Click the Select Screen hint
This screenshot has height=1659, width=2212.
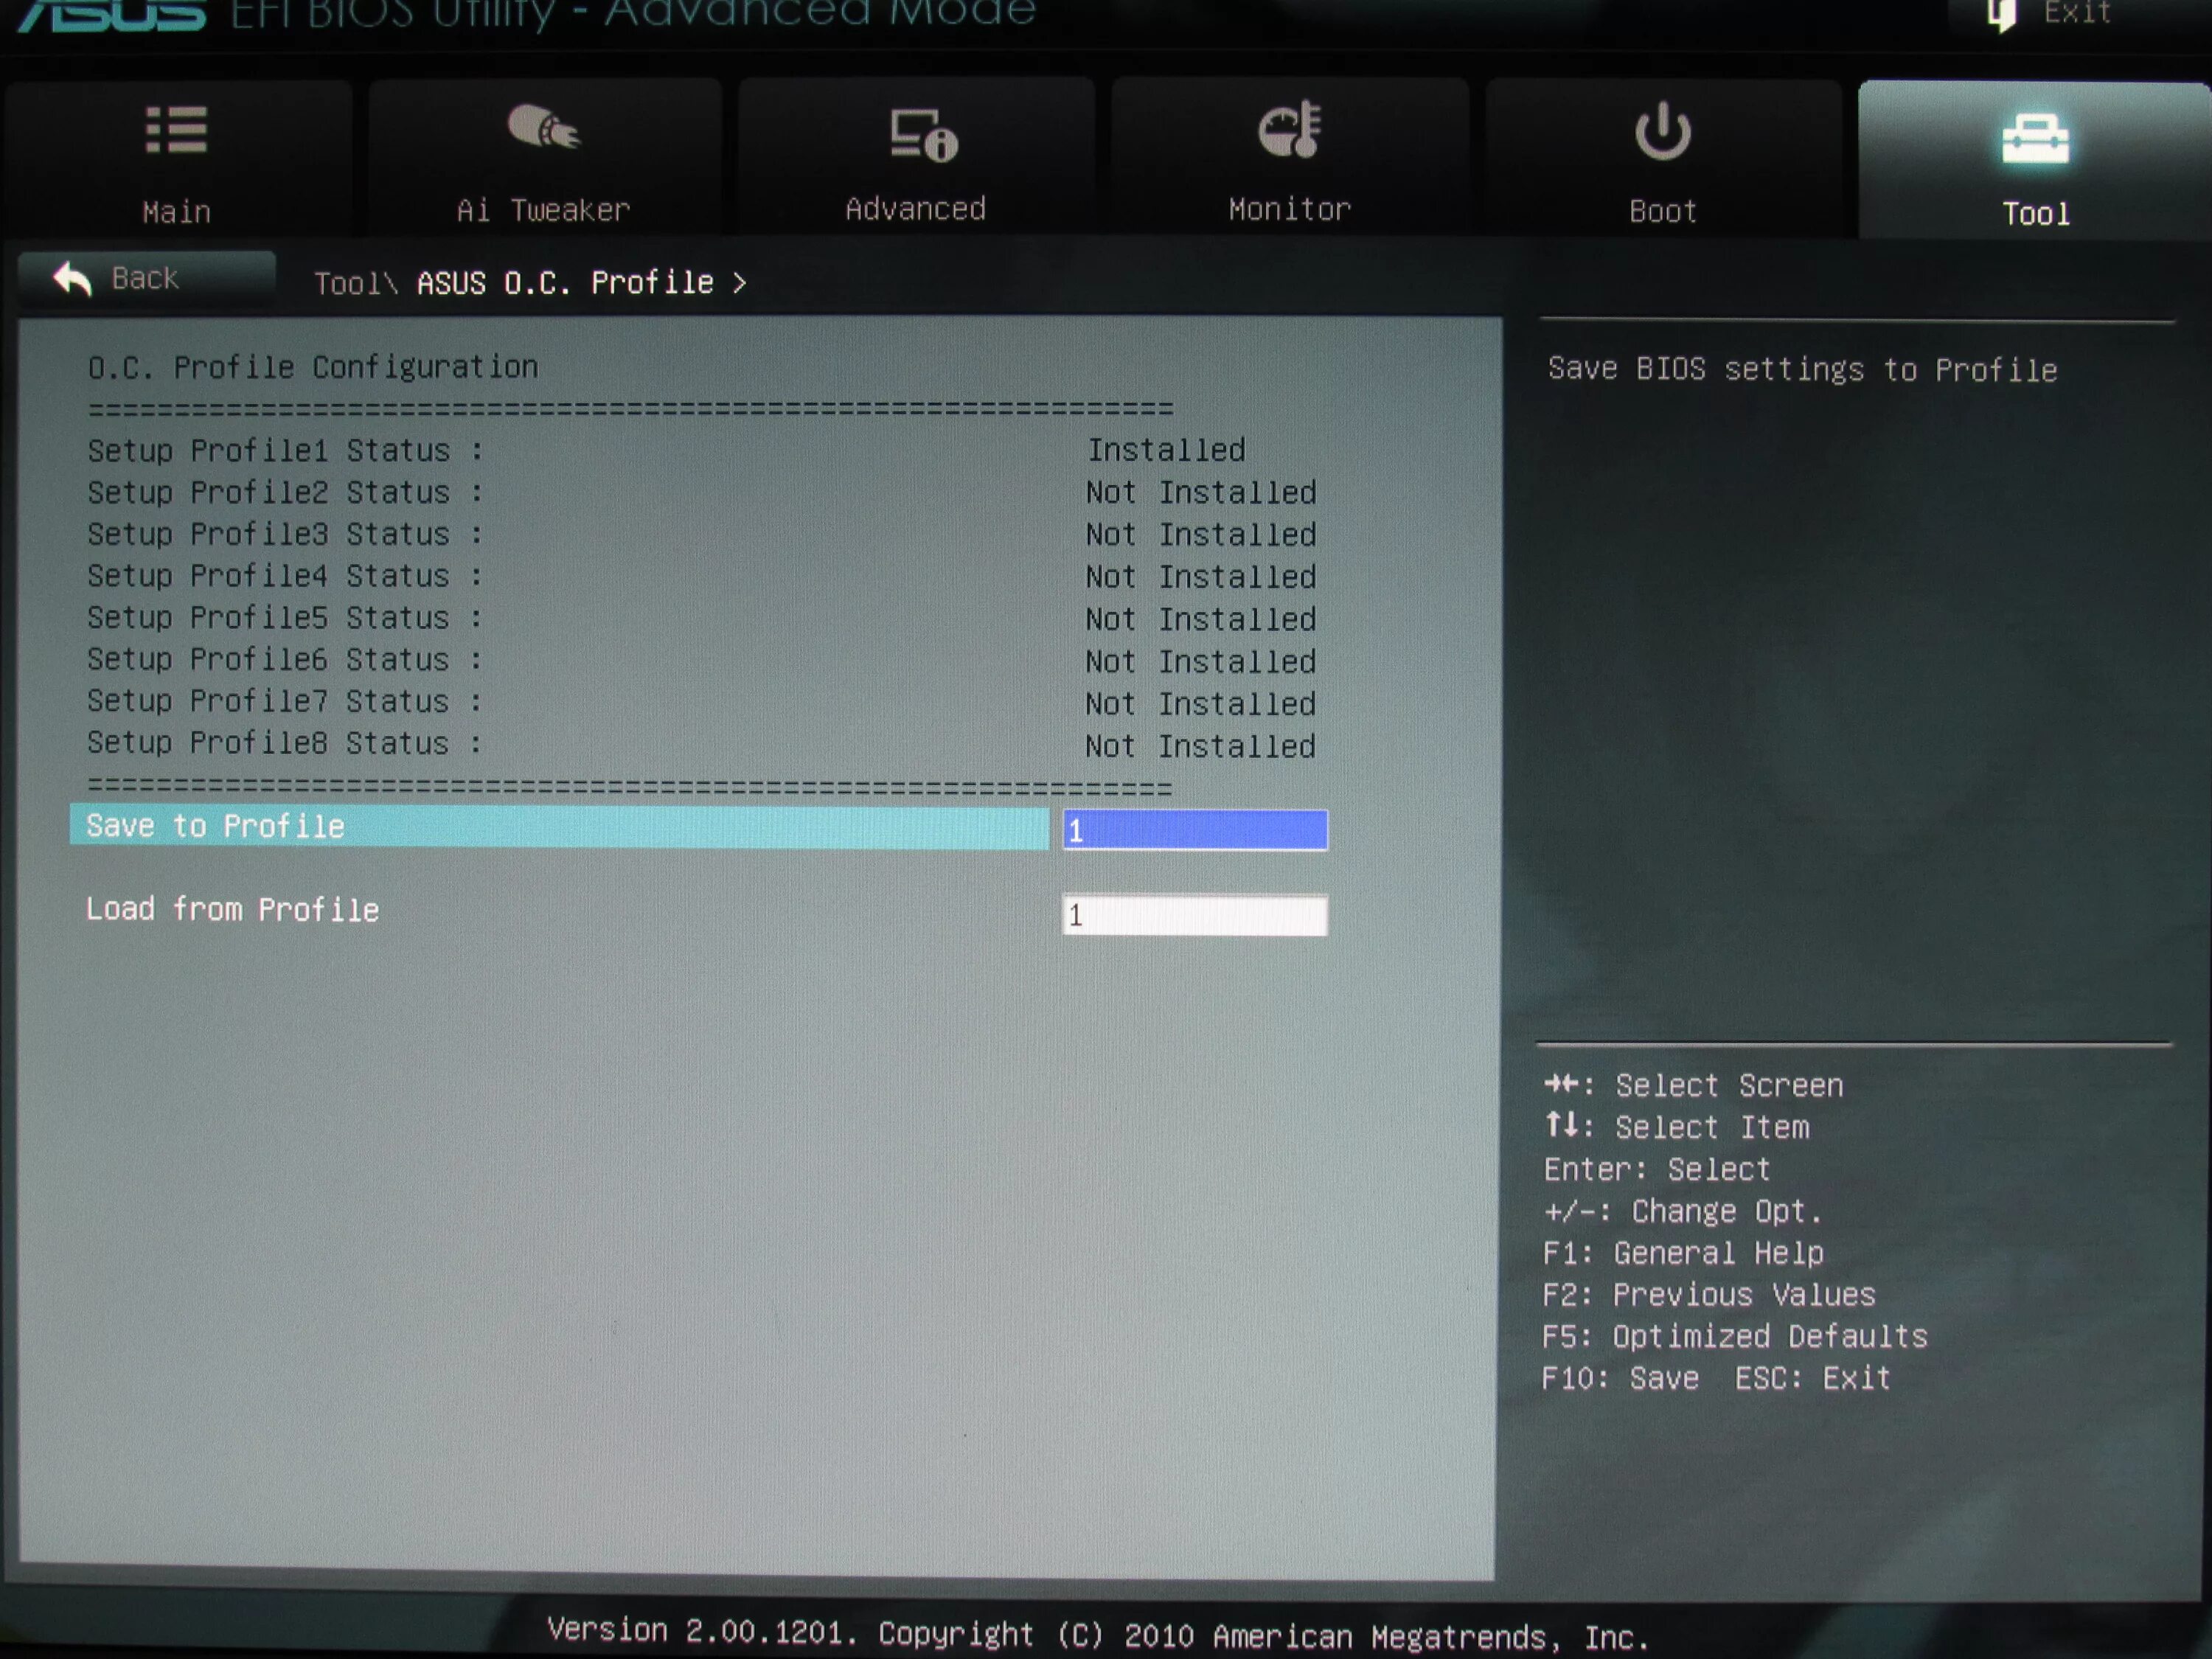click(x=1693, y=1085)
